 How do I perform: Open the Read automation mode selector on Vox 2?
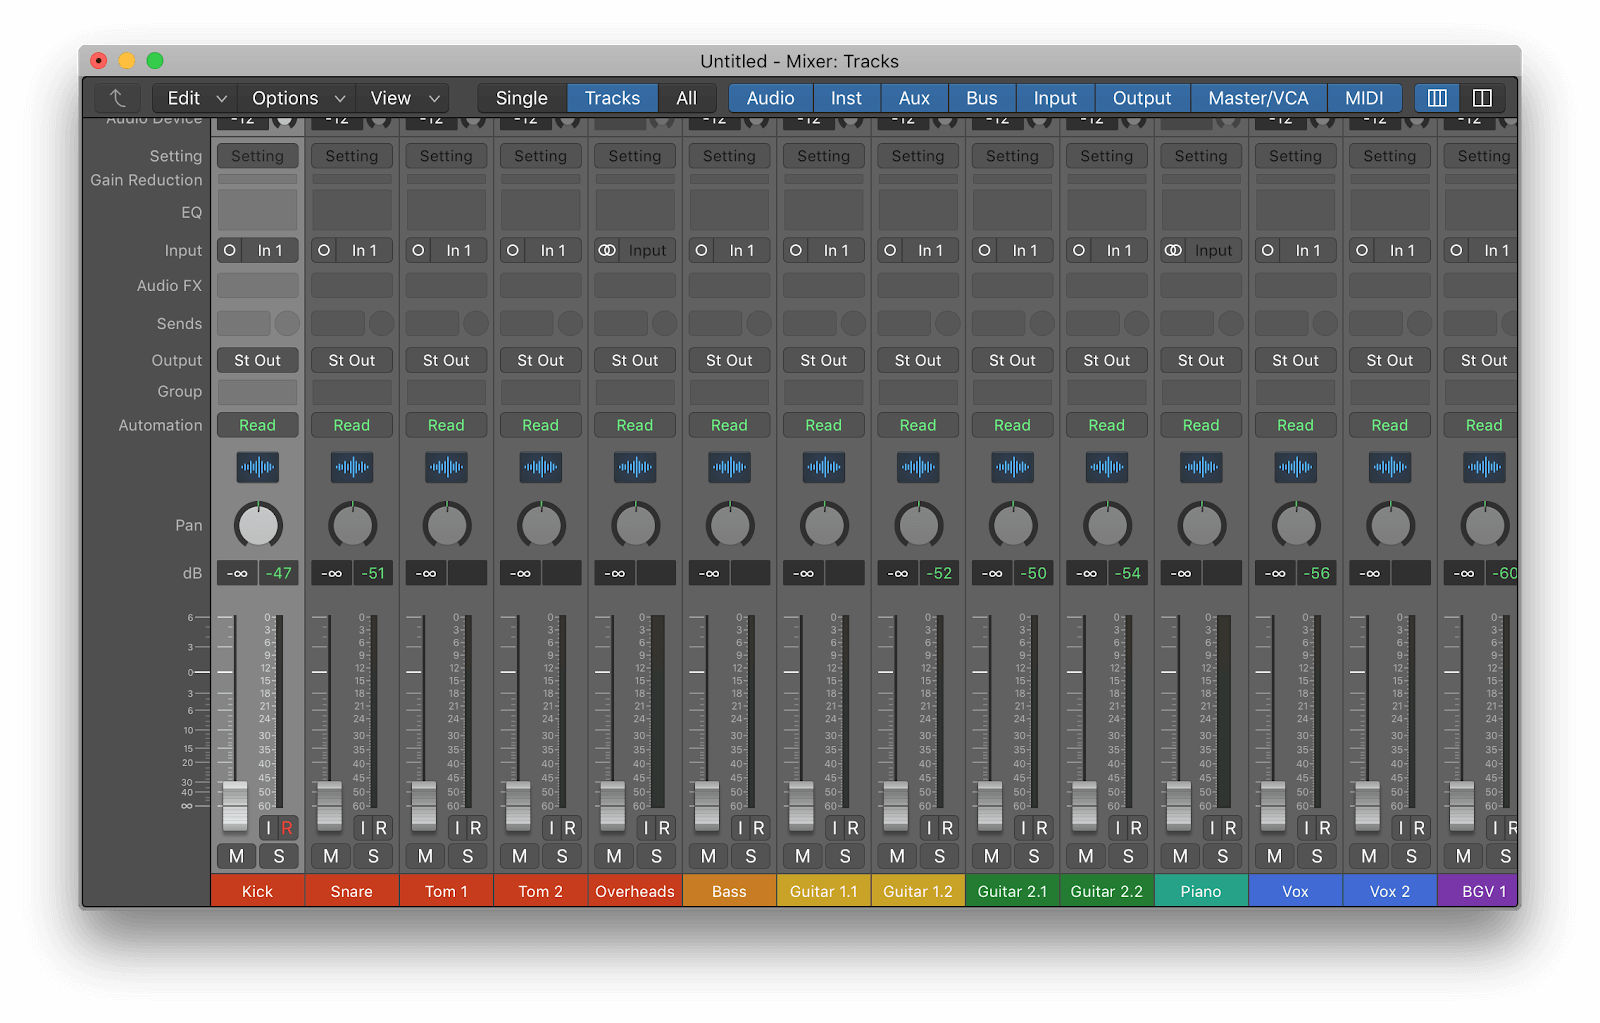(1389, 425)
